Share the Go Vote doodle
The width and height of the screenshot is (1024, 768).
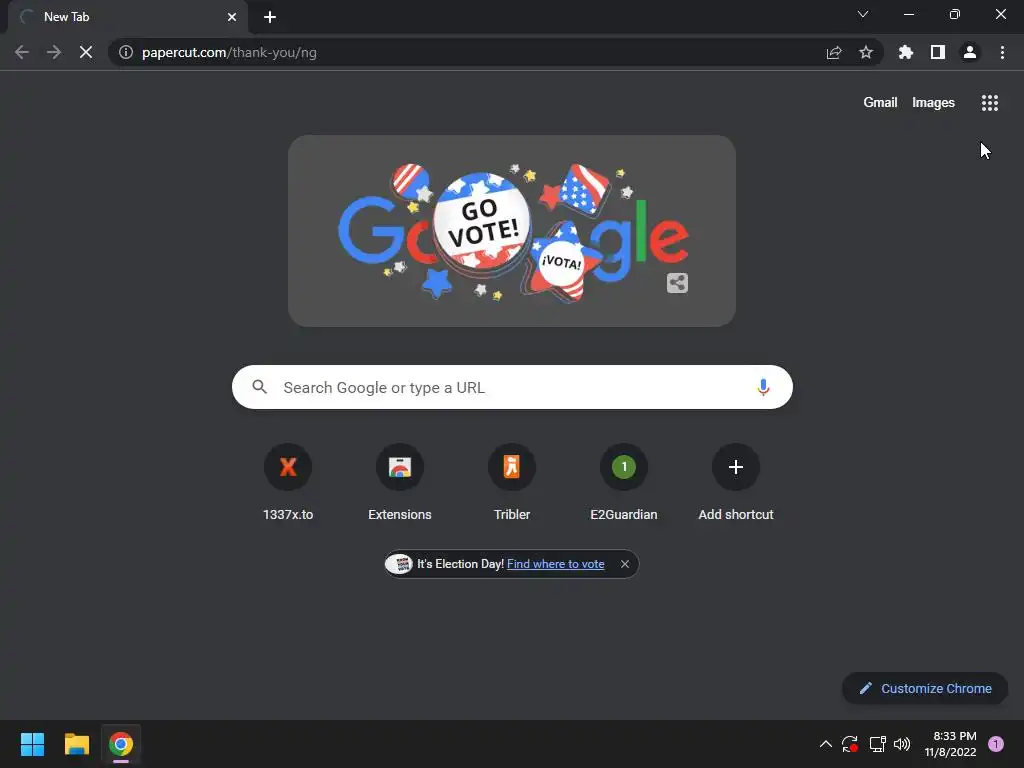click(x=677, y=283)
